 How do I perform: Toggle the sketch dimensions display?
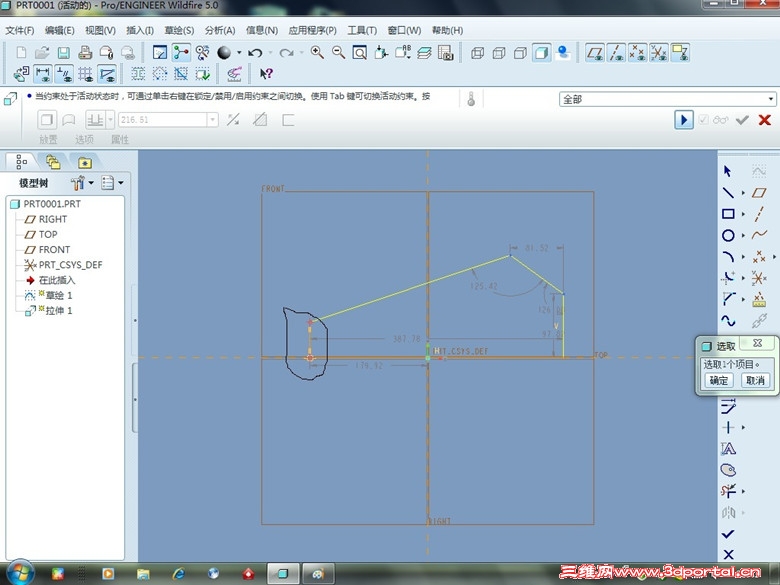pyautogui.click(x=43, y=73)
